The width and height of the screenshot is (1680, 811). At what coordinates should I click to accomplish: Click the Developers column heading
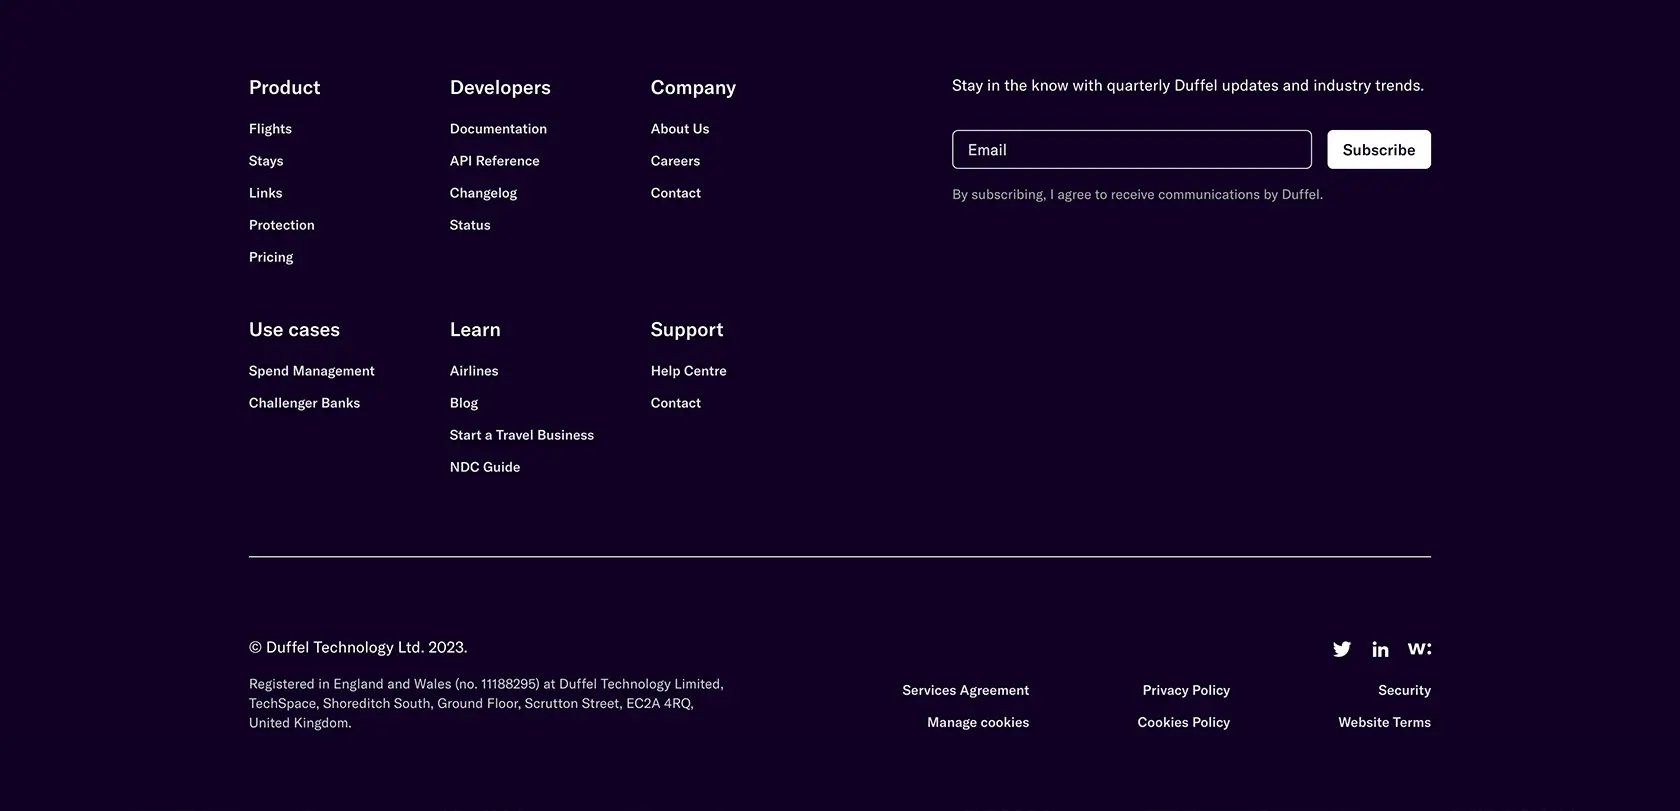tap(500, 87)
